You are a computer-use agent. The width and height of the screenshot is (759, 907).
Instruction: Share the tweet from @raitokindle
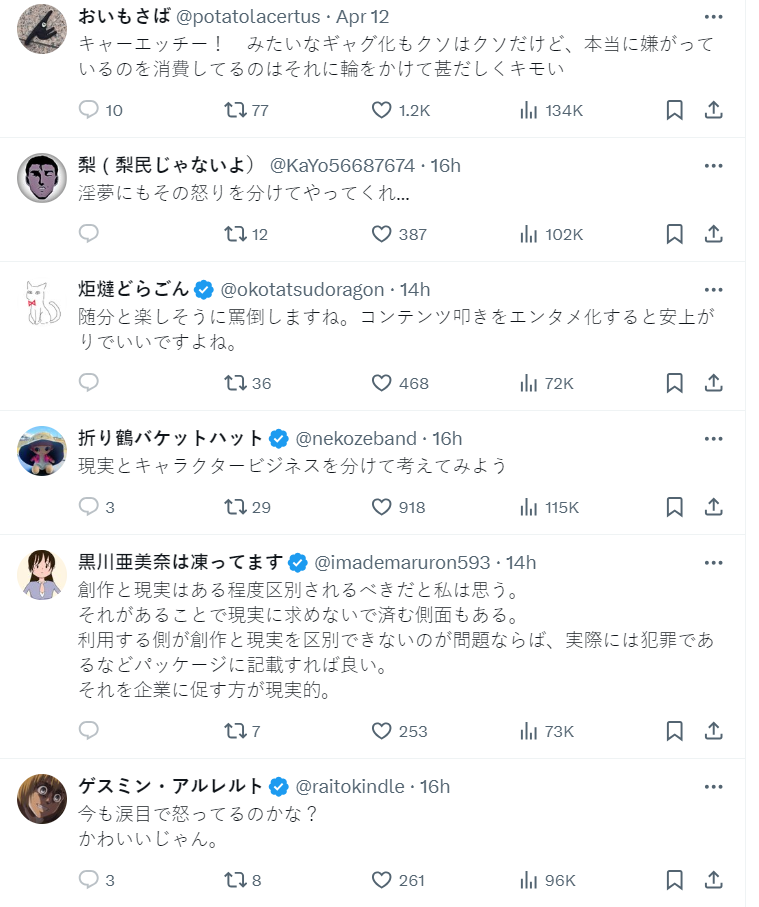(714, 880)
